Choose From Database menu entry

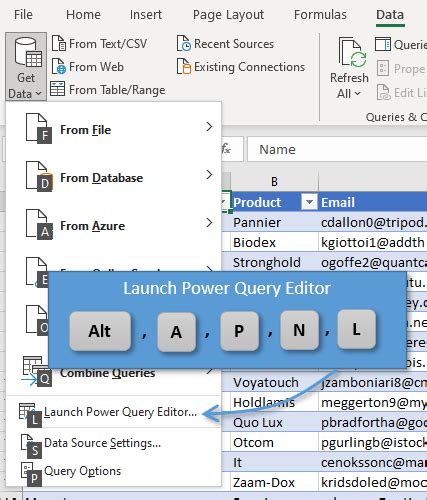click(x=113, y=178)
